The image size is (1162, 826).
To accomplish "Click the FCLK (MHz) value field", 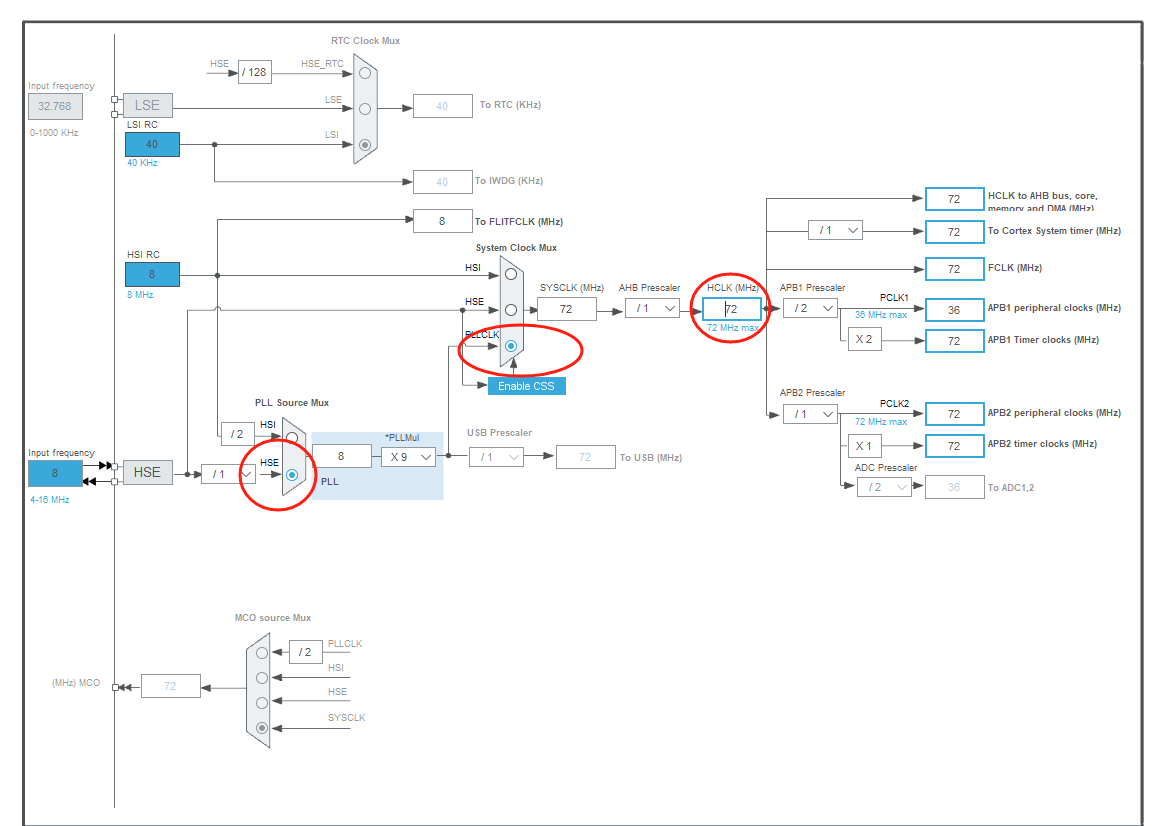I will point(954,269).
